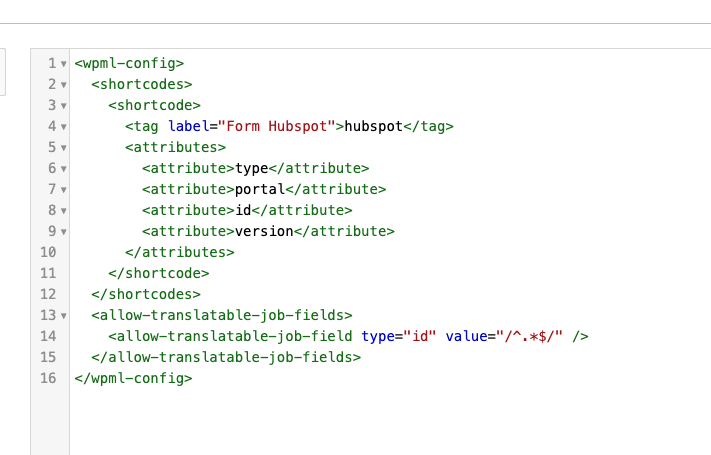Viewport: 711px width, 455px height.
Task: Click the closing </allow-translatable-job-fields> tag
Action: [x=226, y=357]
